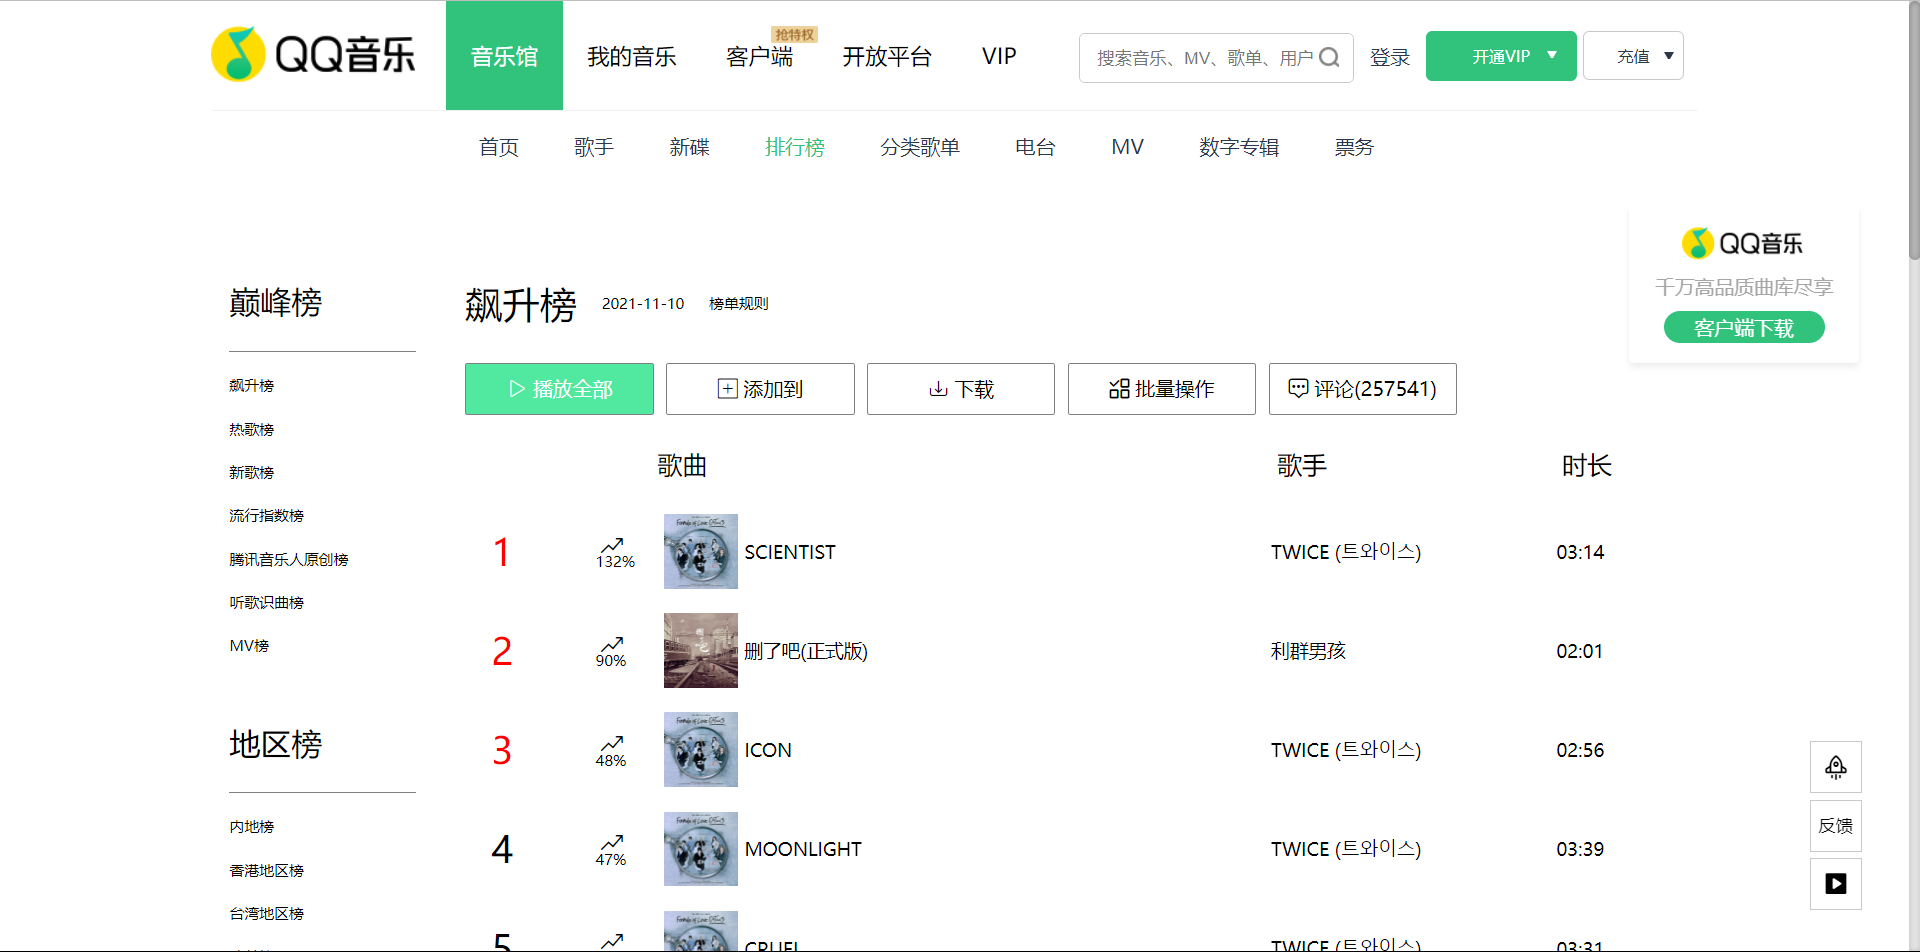Image resolution: width=1920 pixels, height=952 pixels.
Task: Open the floating player button
Action: [x=1835, y=884]
